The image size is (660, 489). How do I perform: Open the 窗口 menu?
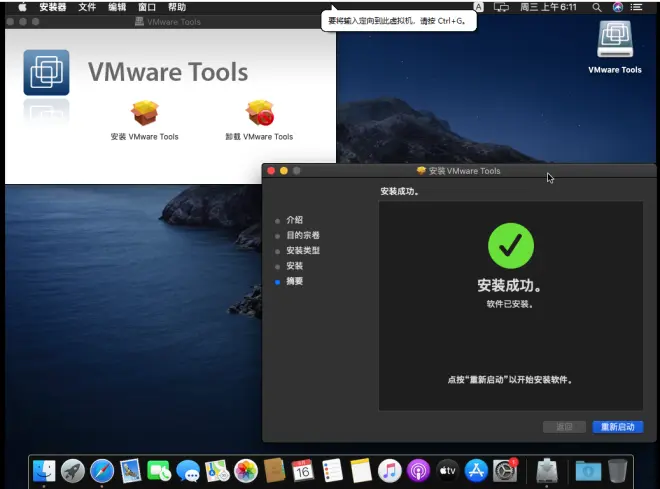(147, 7)
